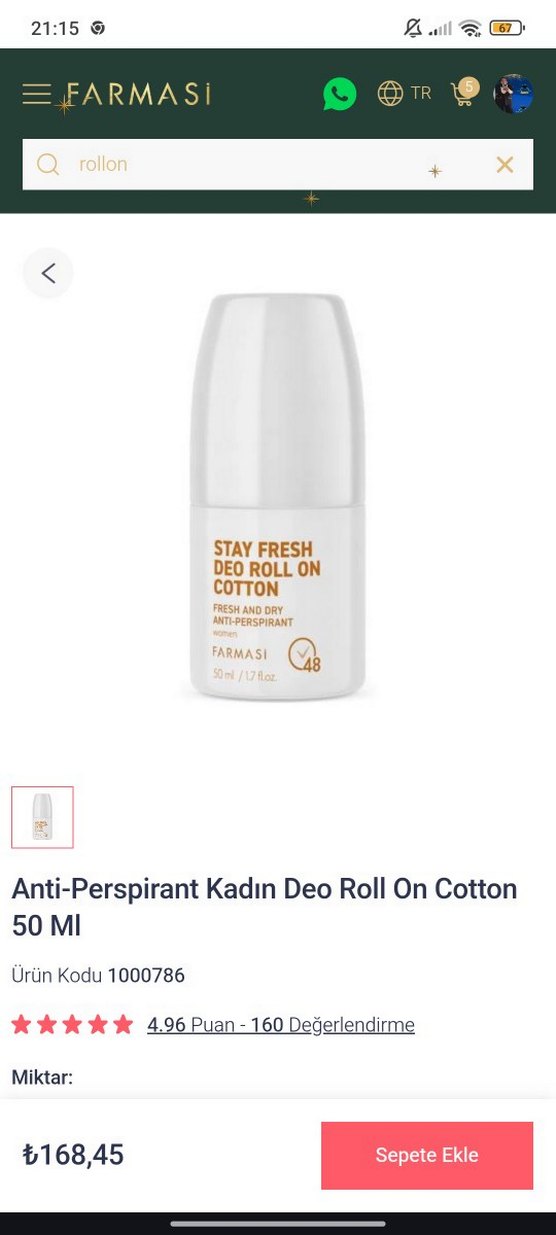Add product with Sepete Ekle button
Viewport: 556px width, 1235px height.
click(x=427, y=1155)
